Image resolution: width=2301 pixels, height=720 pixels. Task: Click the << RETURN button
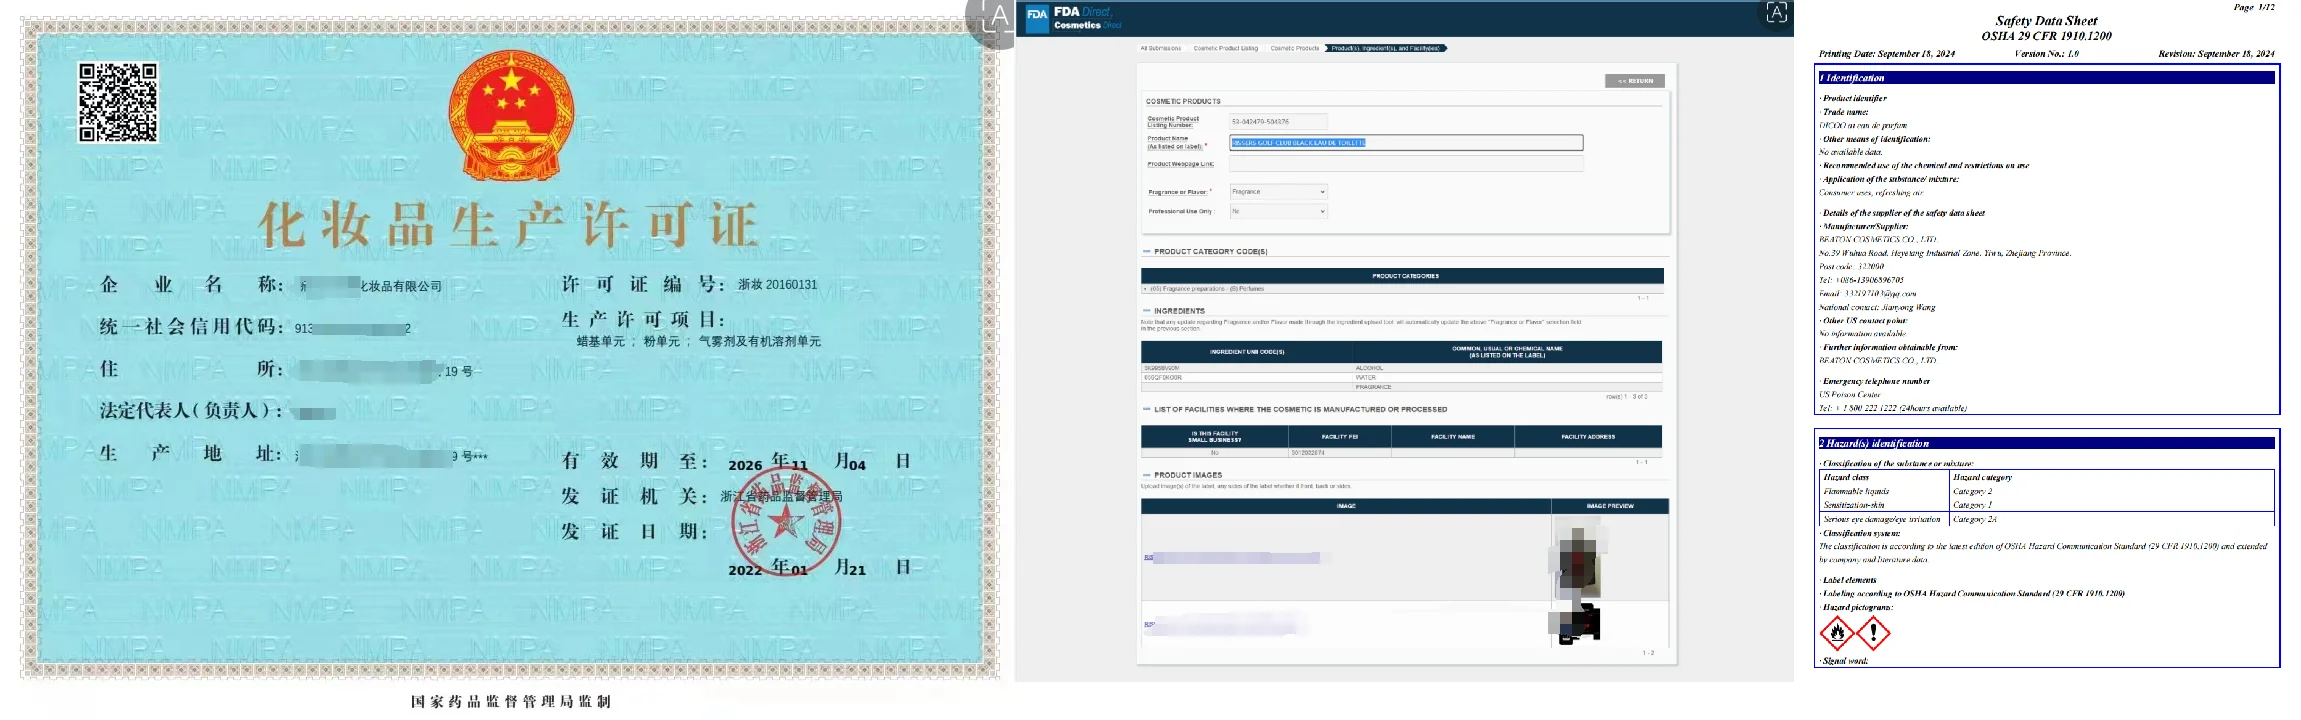coord(1635,81)
